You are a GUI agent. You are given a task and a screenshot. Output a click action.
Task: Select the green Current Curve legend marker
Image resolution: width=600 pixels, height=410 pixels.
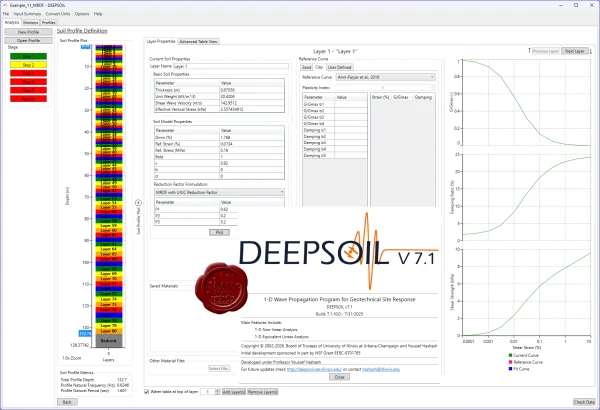tap(510, 355)
